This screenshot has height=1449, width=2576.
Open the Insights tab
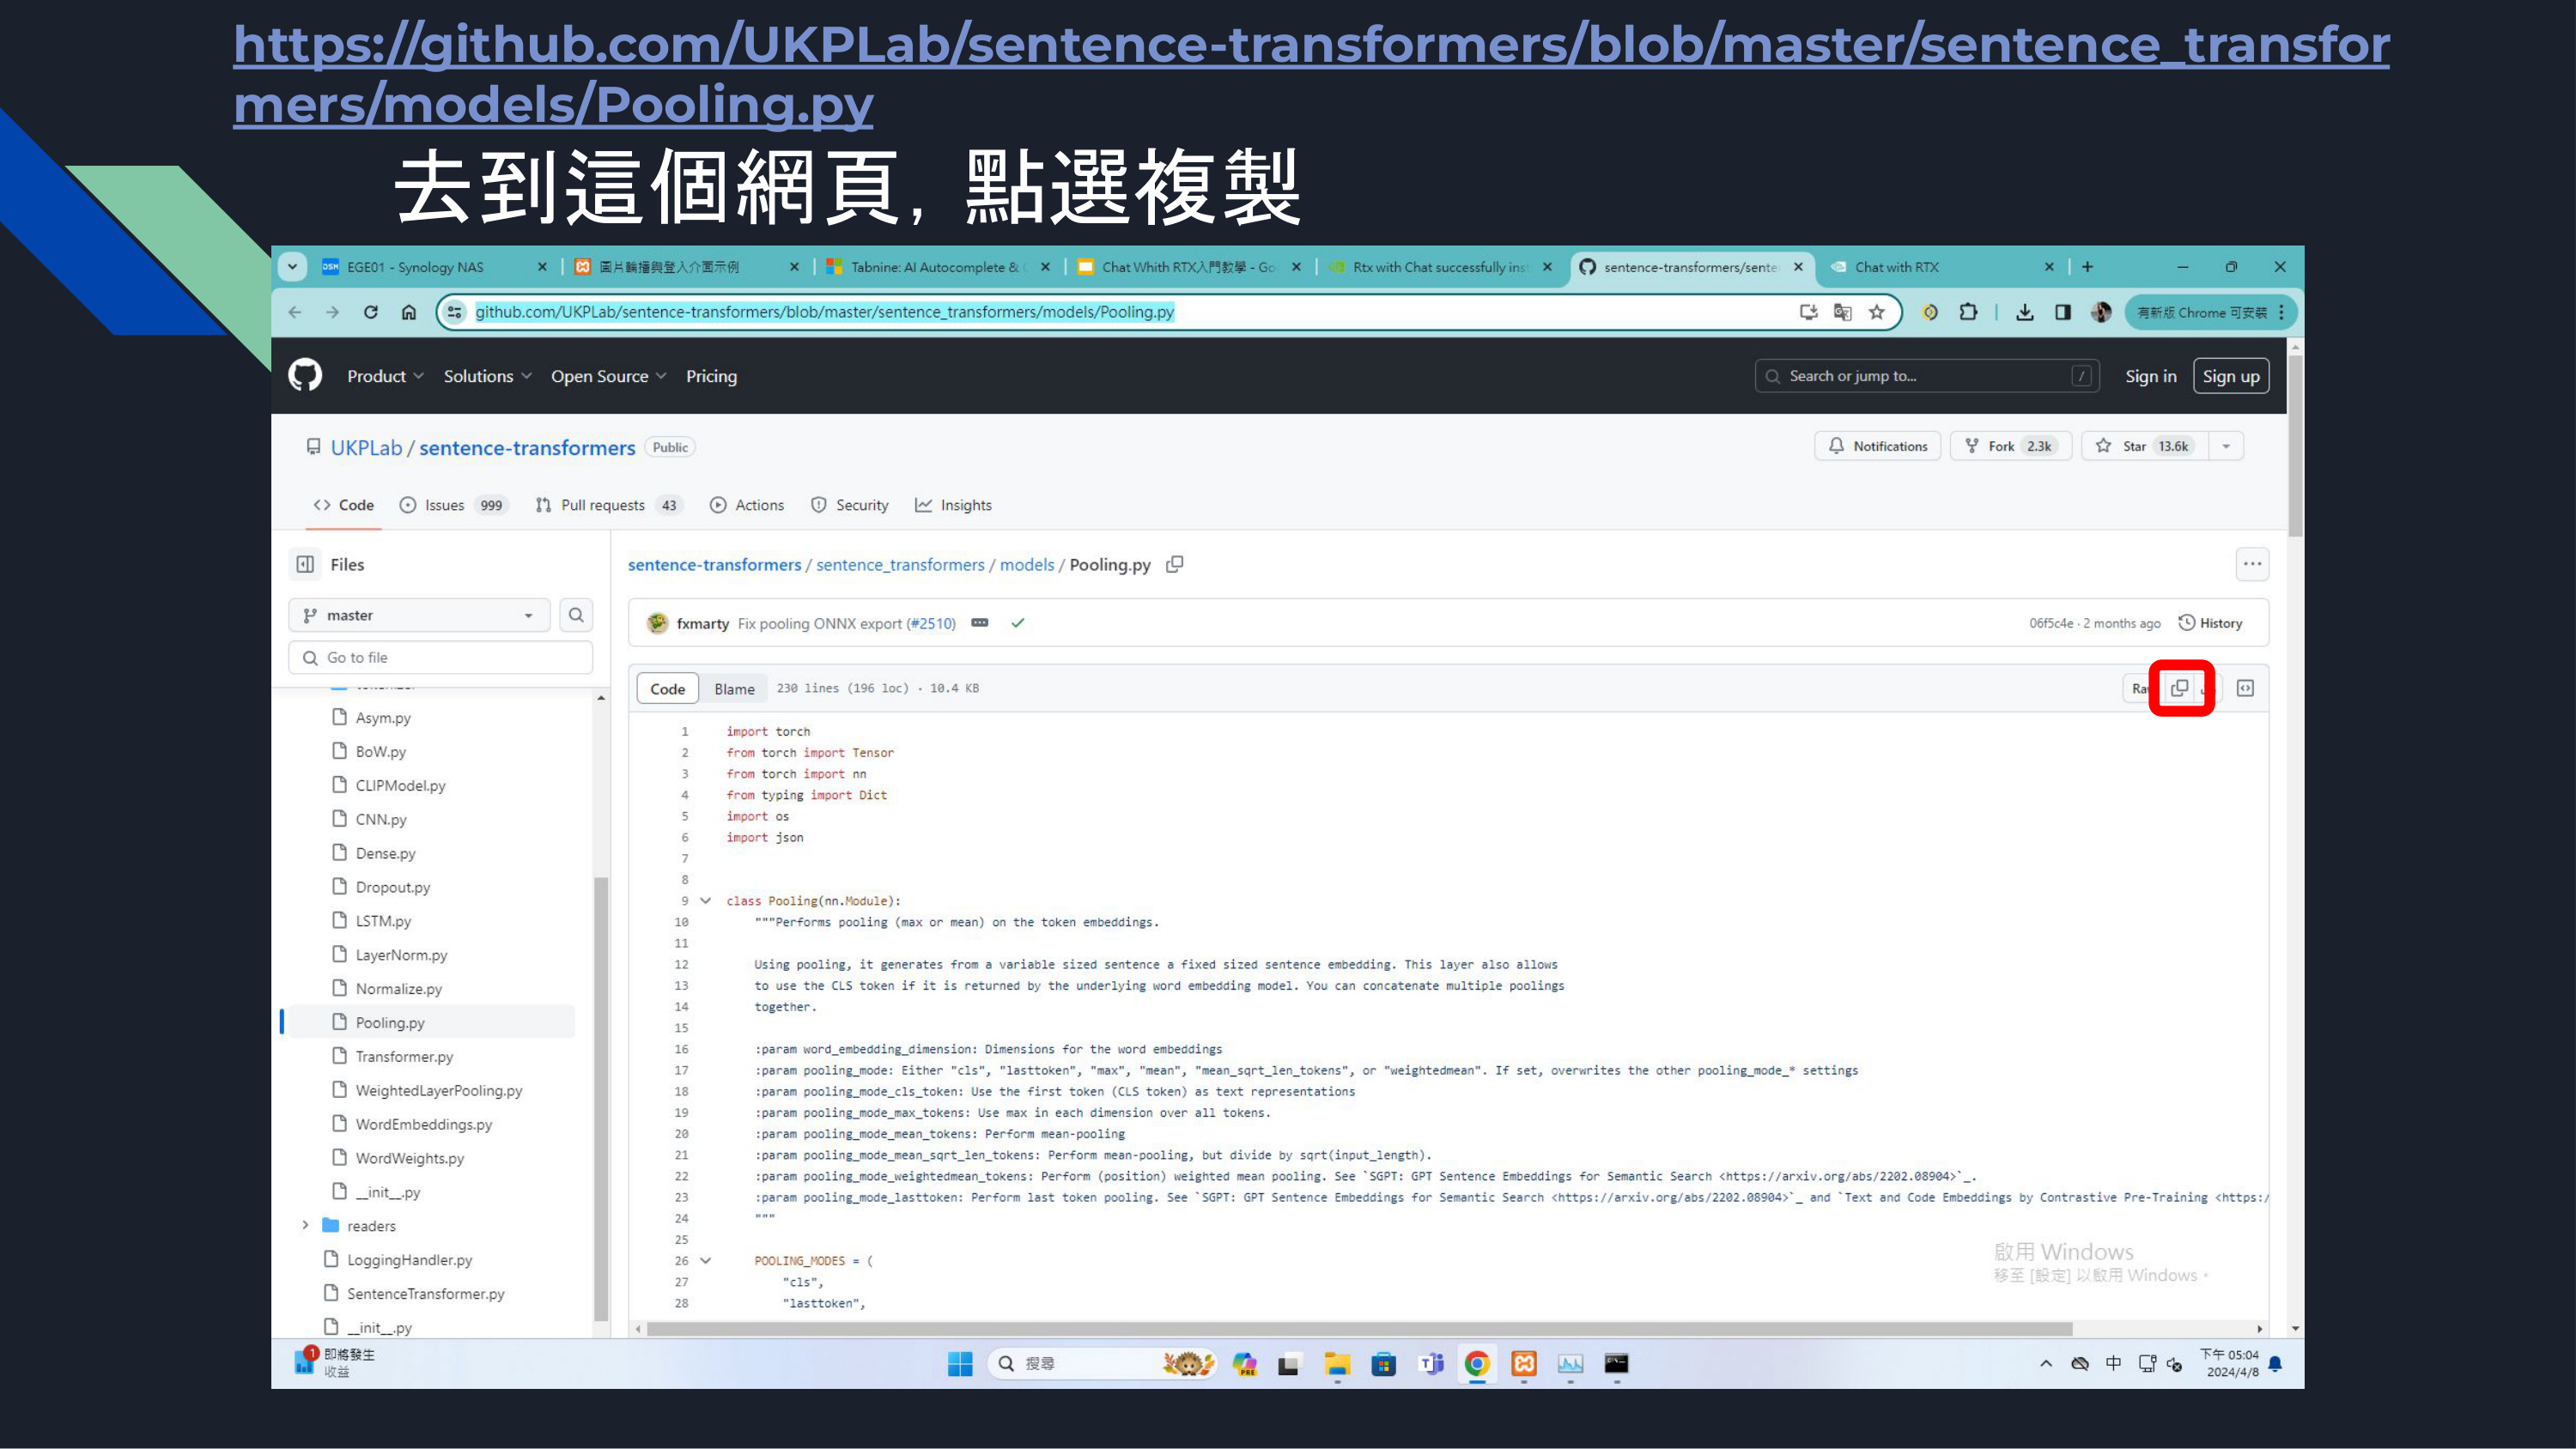click(953, 505)
